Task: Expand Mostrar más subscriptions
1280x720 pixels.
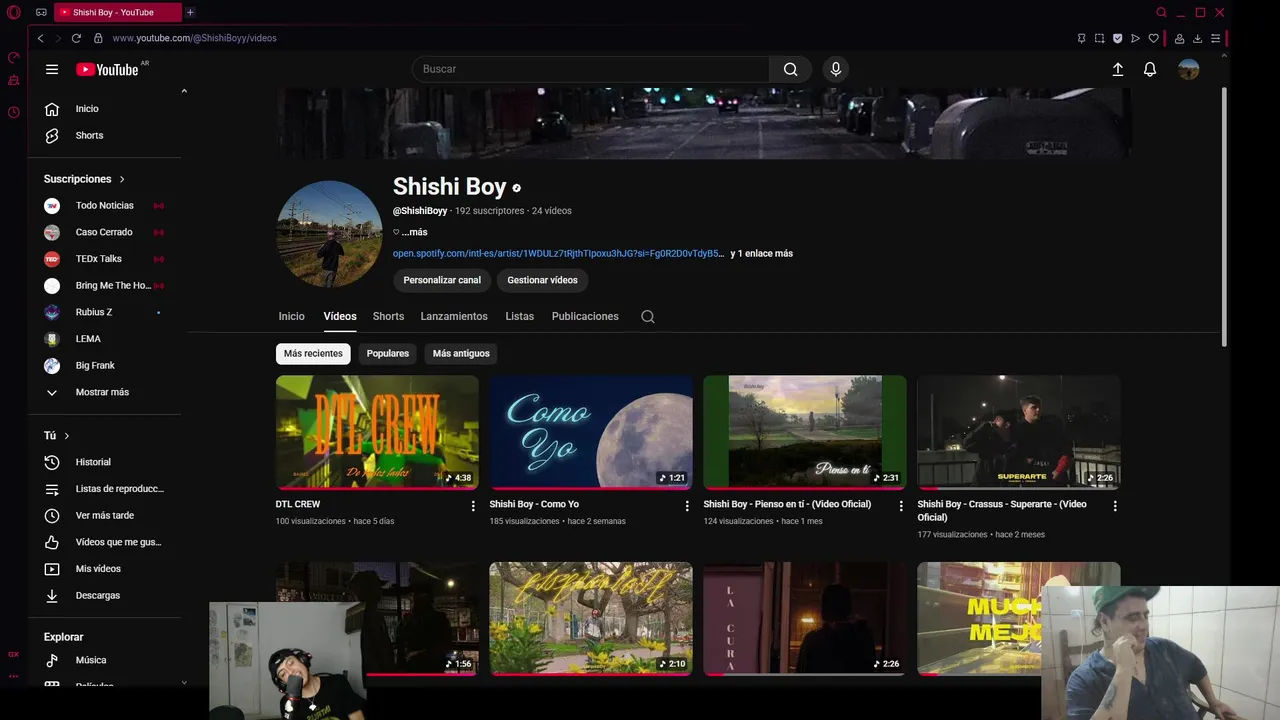Action: 104,392
